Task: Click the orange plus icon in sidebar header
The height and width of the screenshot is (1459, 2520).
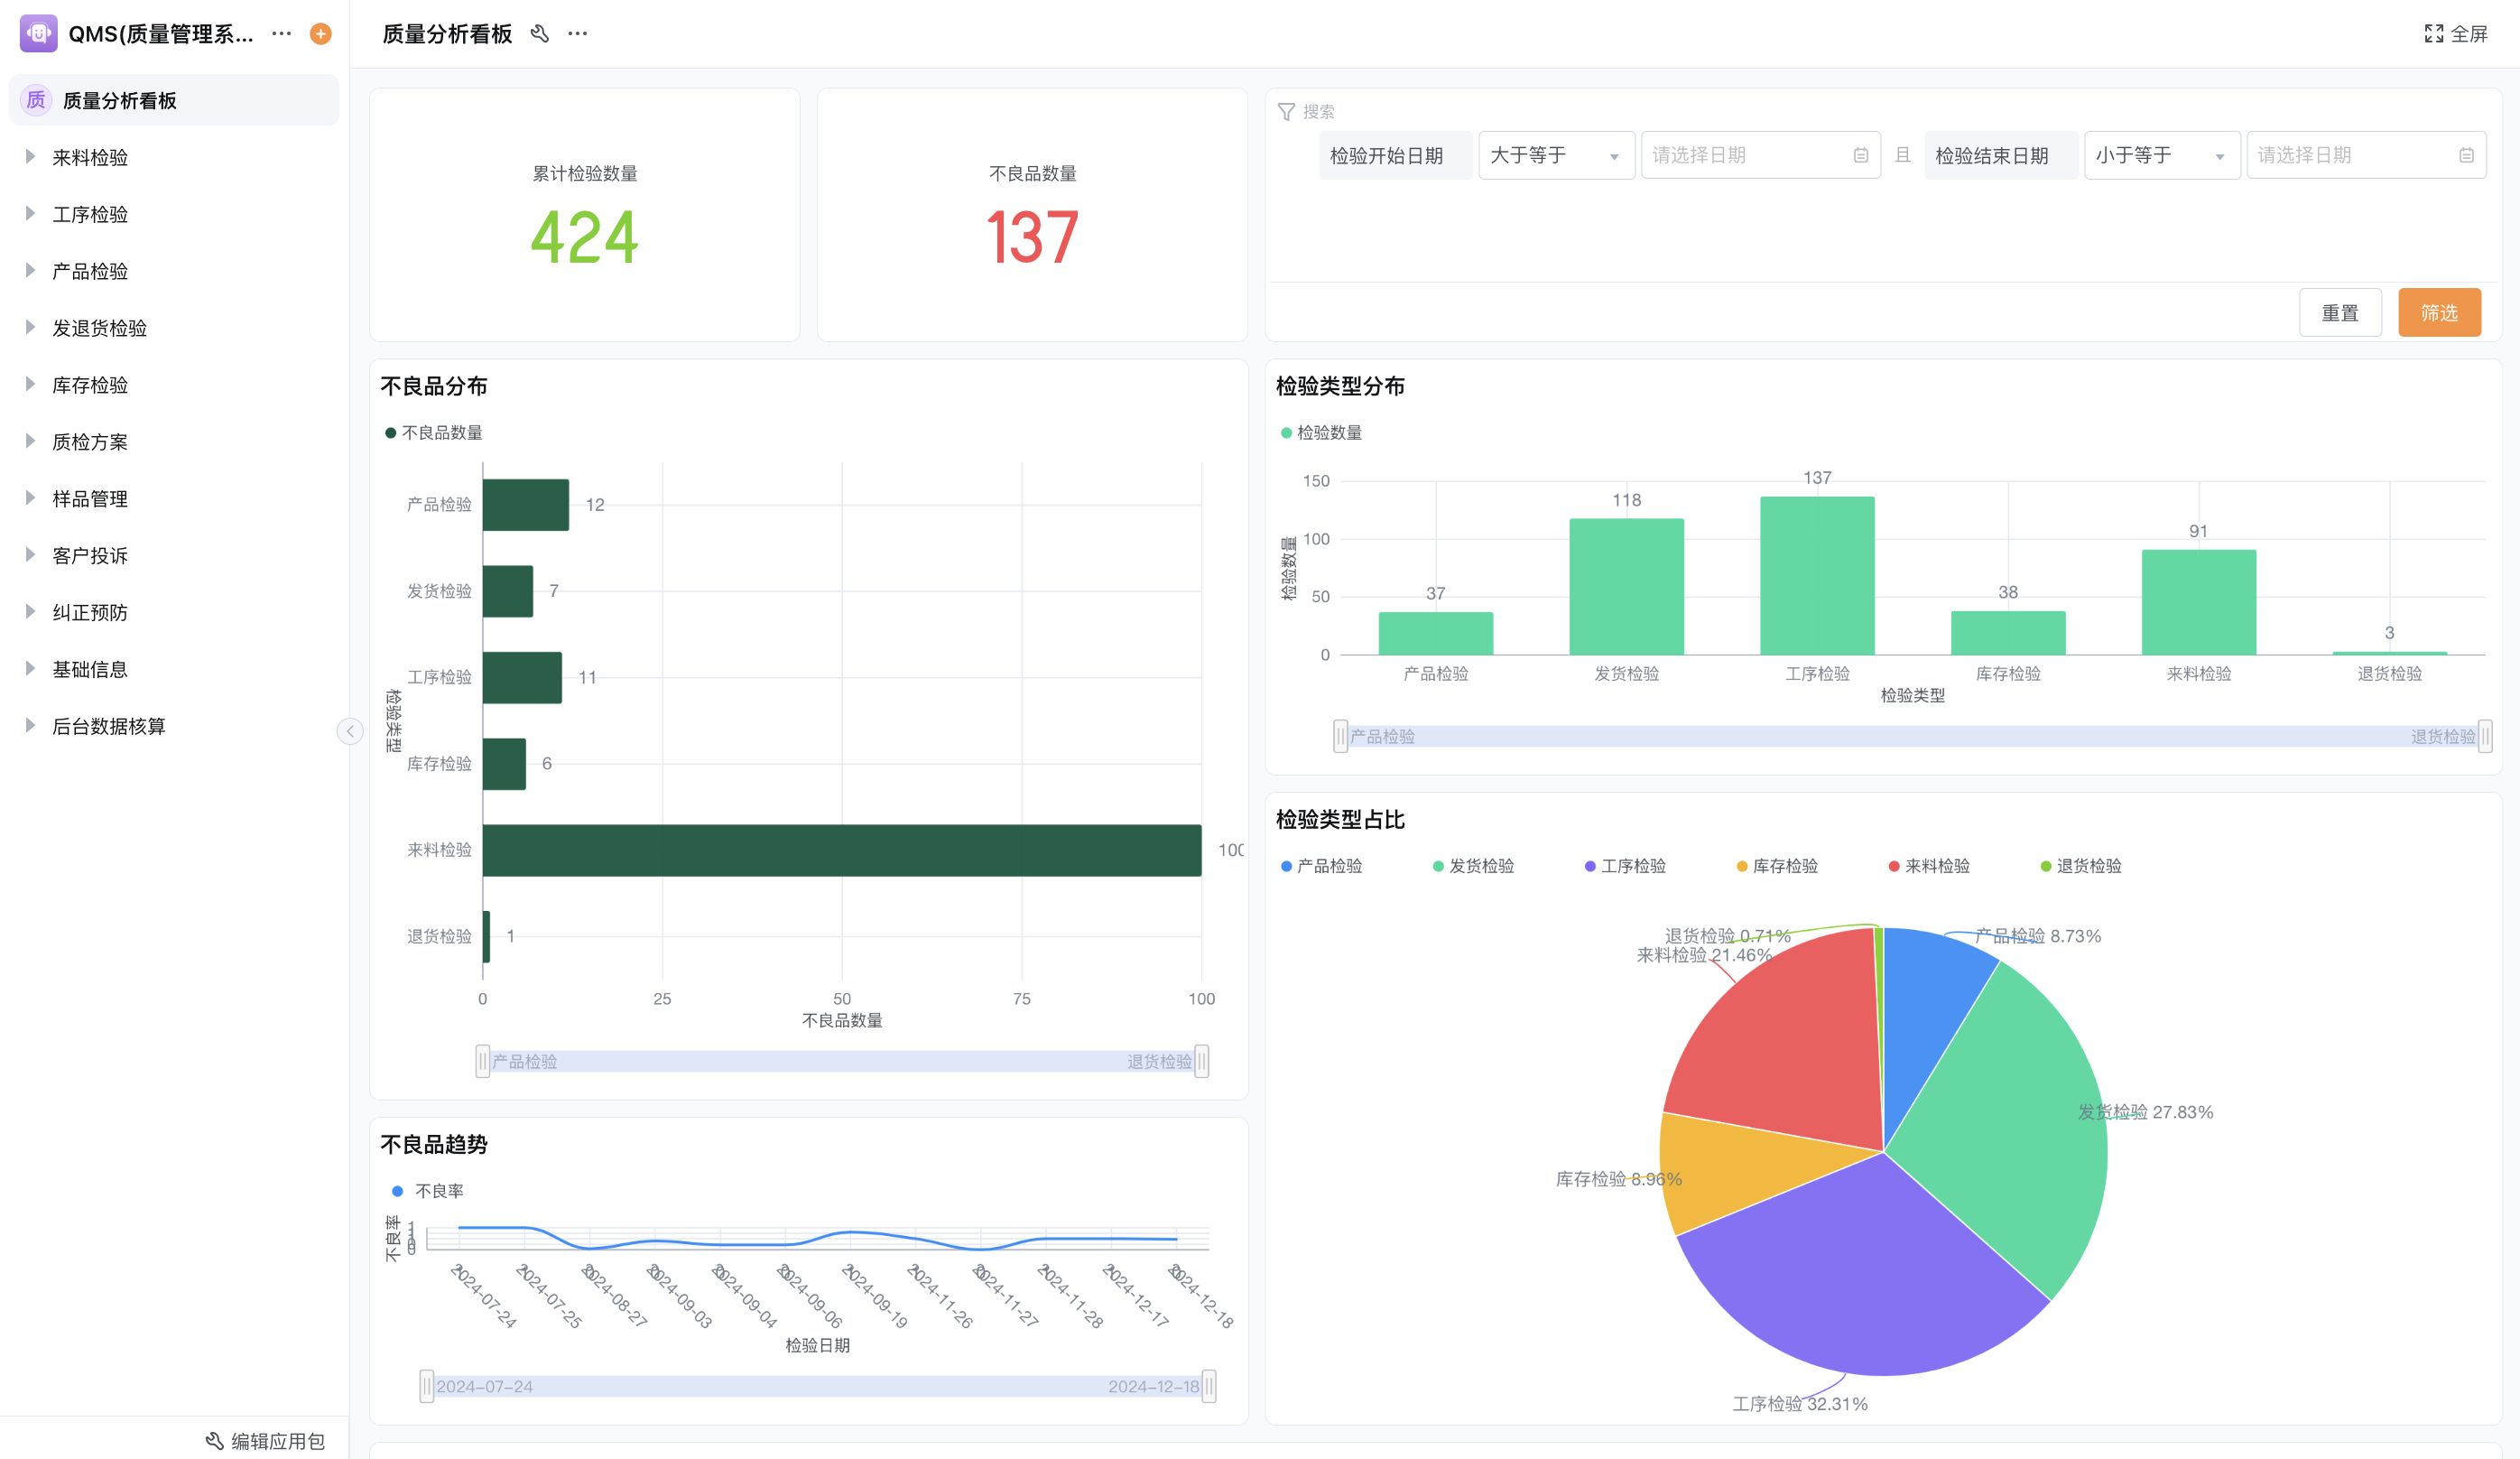Action: coord(320,34)
